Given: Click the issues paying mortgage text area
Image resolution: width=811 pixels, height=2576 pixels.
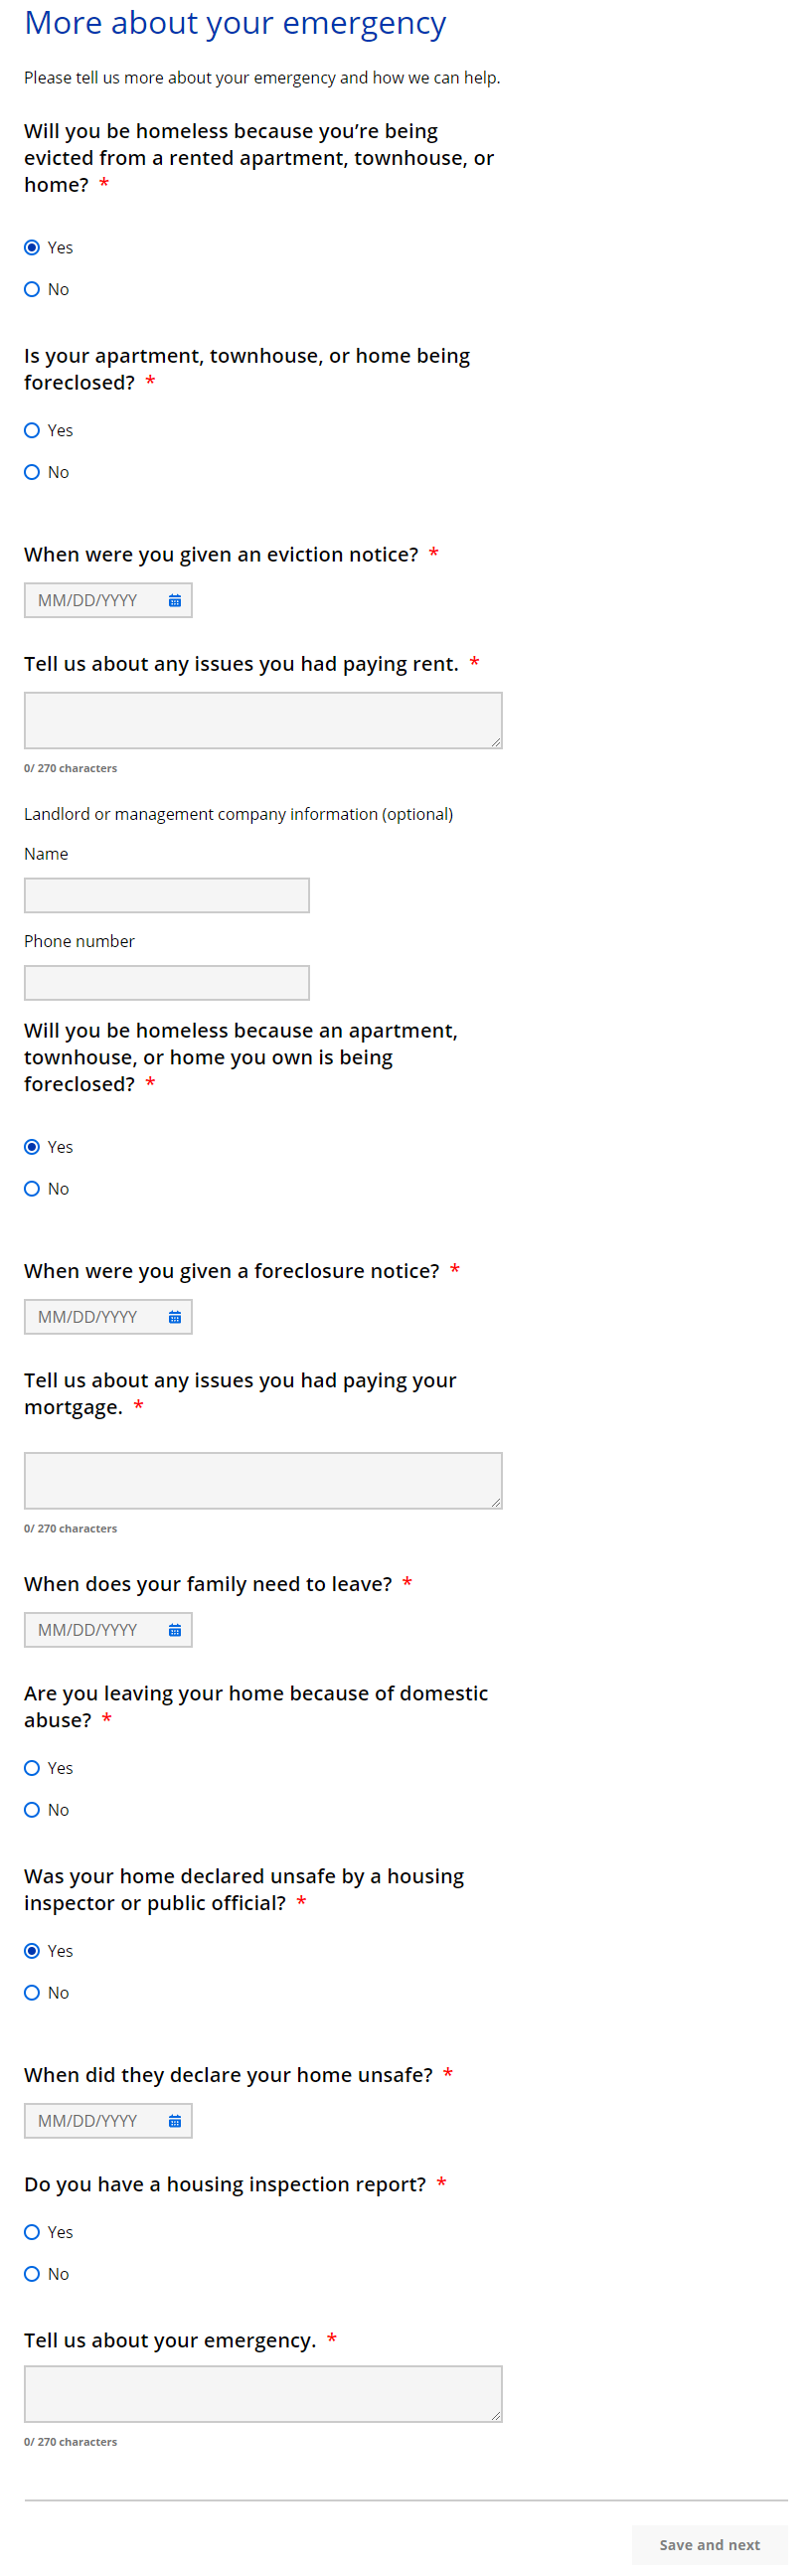Looking at the screenshot, I should [x=263, y=1480].
